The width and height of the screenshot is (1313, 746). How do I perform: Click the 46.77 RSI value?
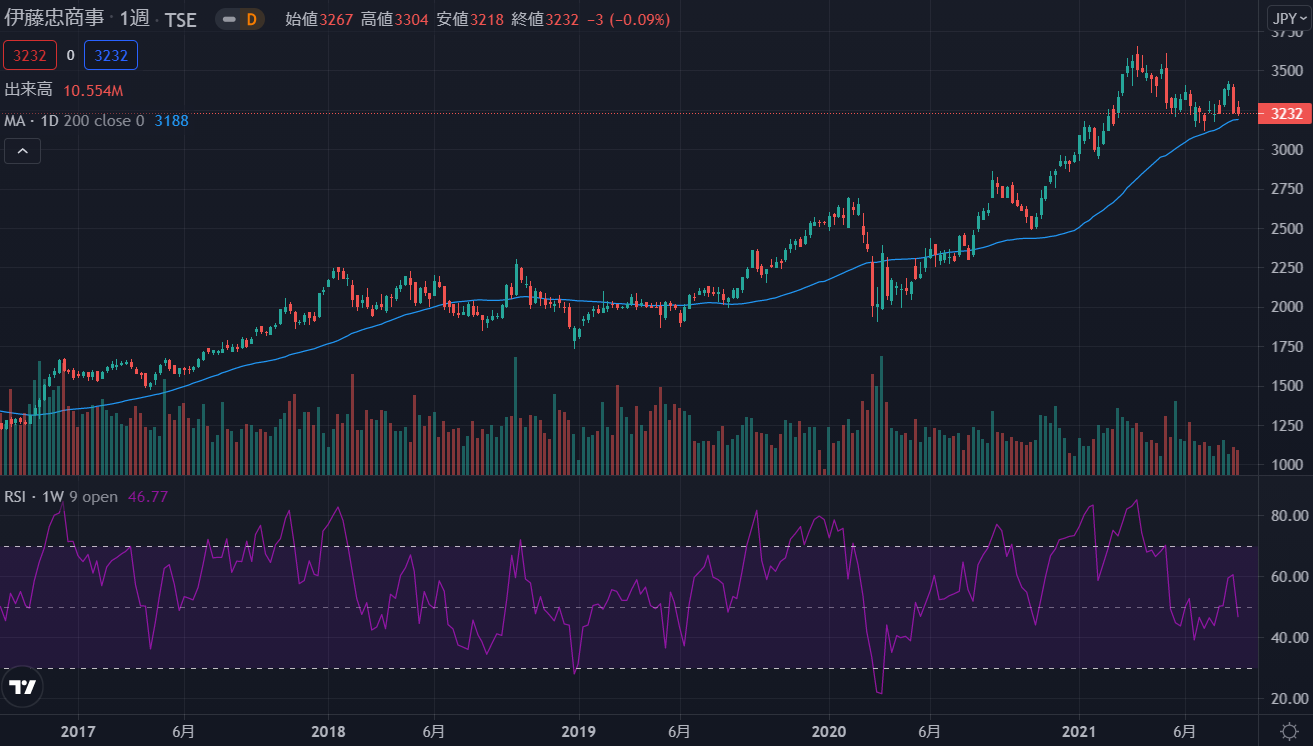(148, 496)
